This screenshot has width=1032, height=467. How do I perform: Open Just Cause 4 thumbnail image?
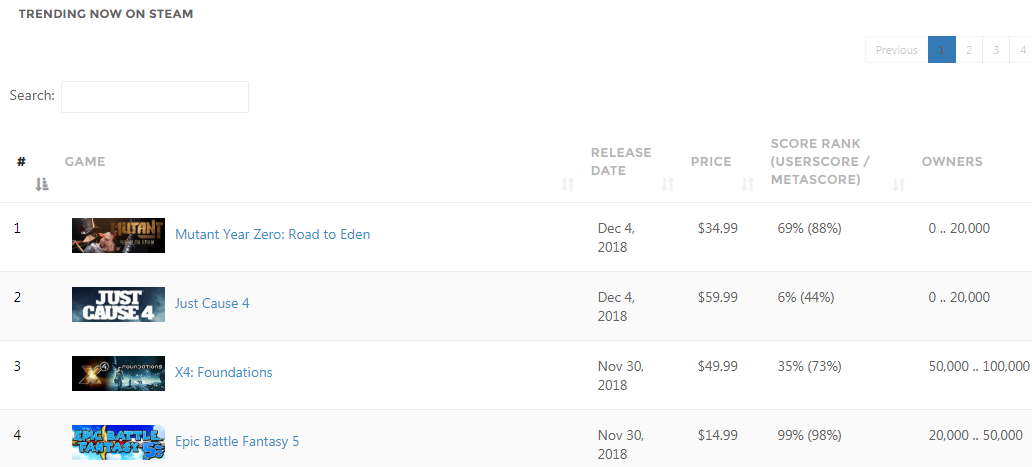click(x=118, y=304)
